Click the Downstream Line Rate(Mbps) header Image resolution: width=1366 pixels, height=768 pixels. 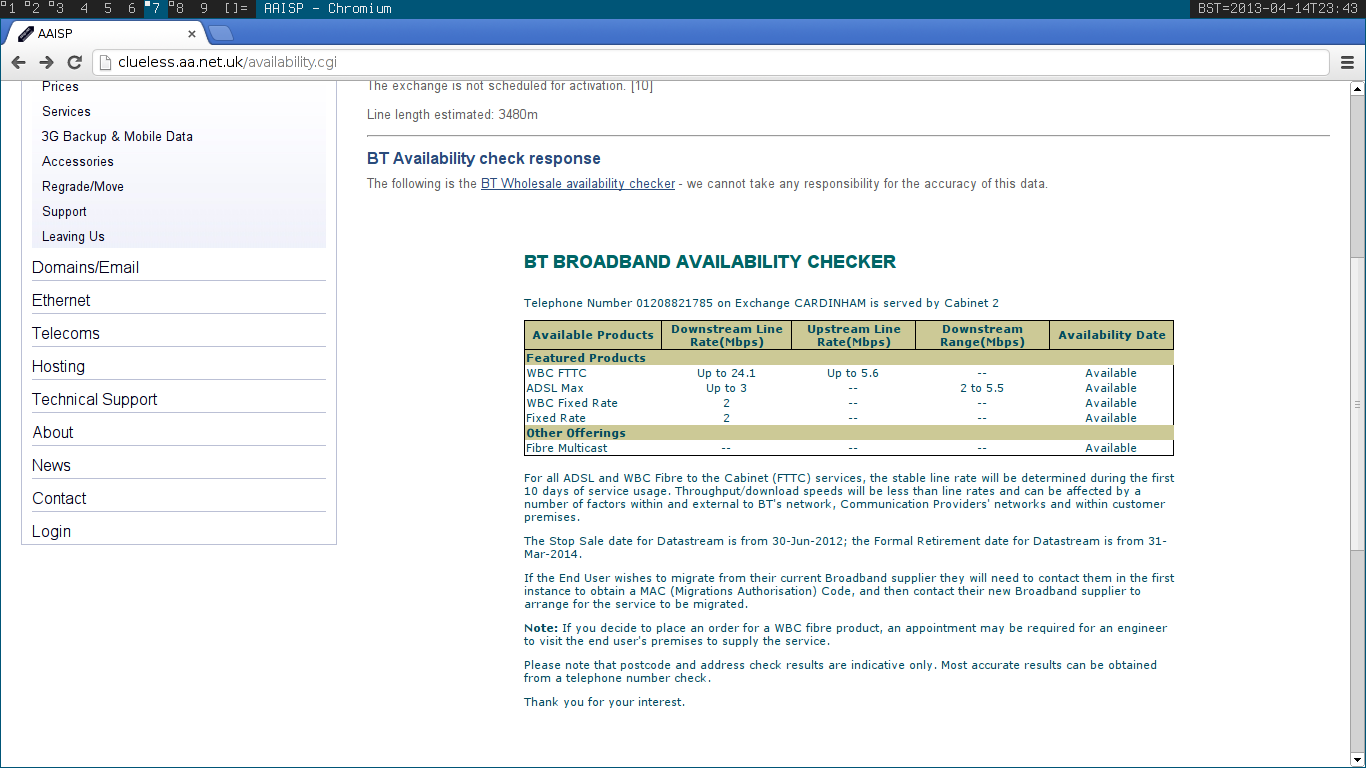coord(727,335)
